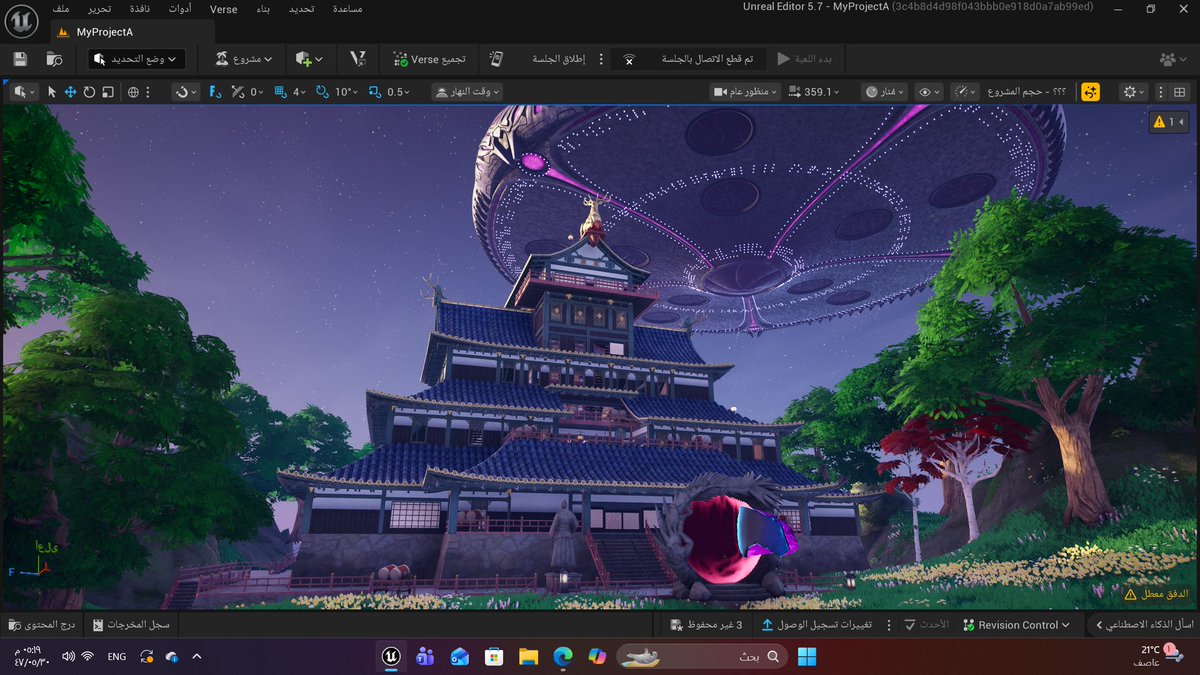
Task: Open سجل المخرجات output log
Action: point(131,625)
